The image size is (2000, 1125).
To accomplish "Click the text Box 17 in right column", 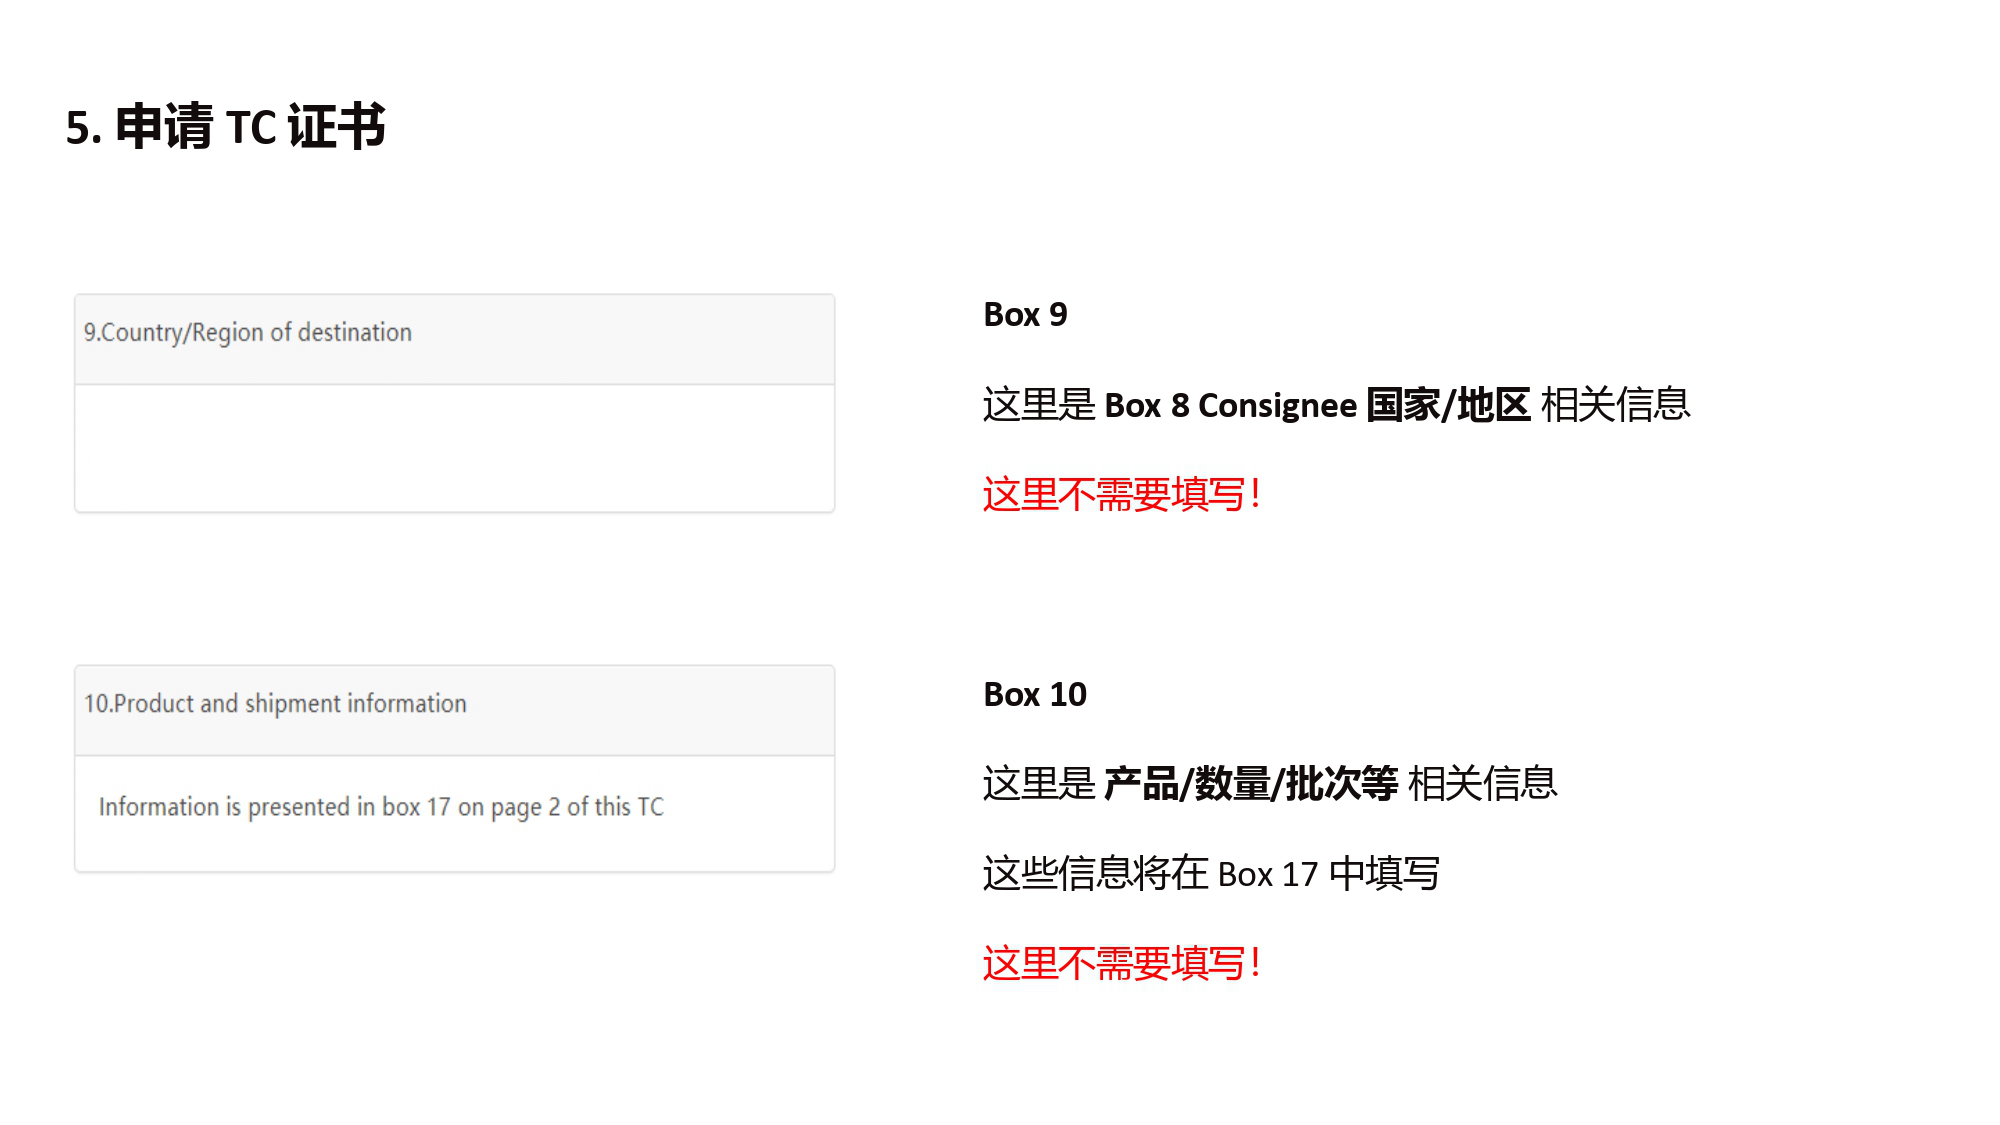I will [x=1268, y=875].
